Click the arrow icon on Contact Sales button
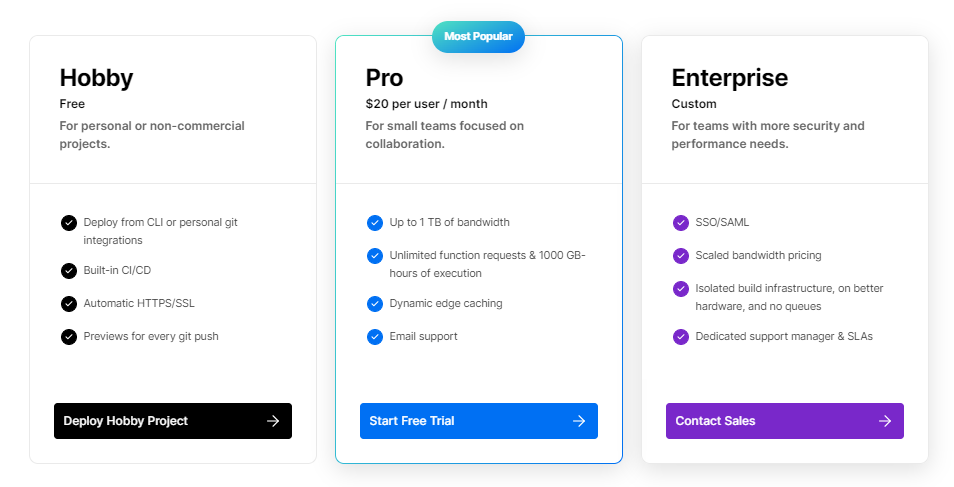Screen dimensions: 954x487 pyautogui.click(x=885, y=421)
